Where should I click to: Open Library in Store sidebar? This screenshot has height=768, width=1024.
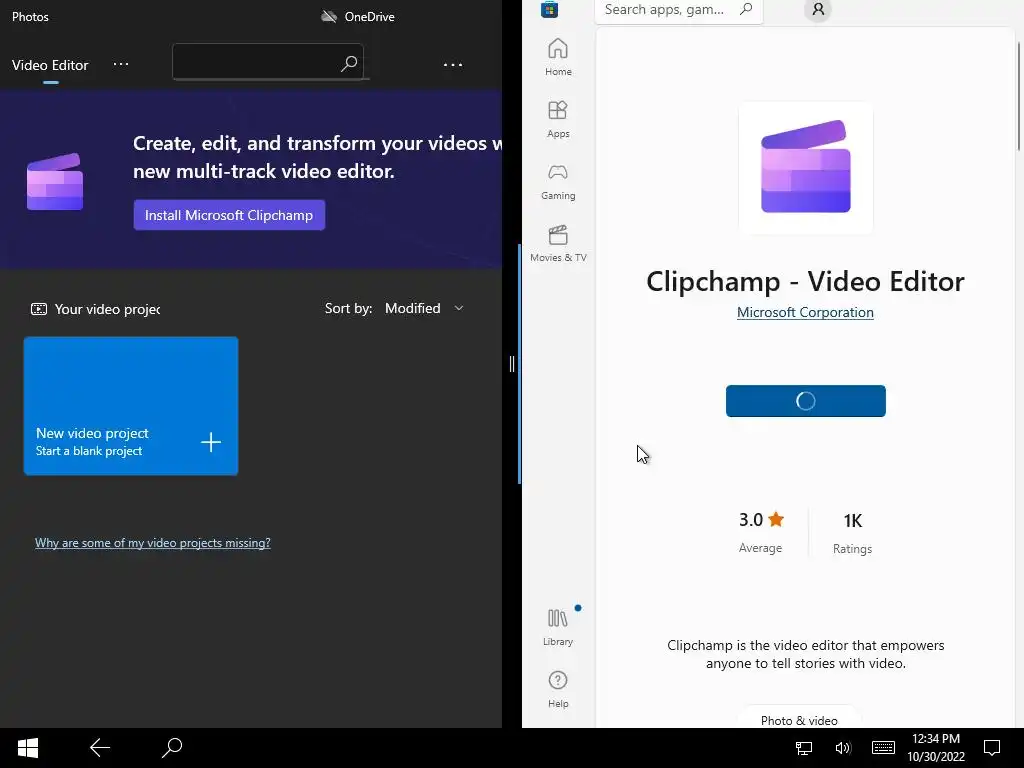click(558, 628)
